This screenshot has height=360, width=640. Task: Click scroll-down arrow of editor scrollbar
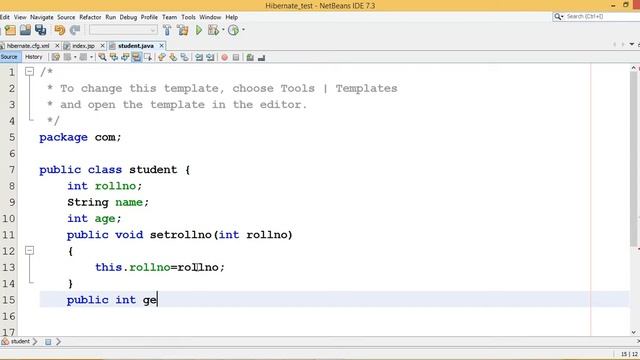tap(633, 333)
